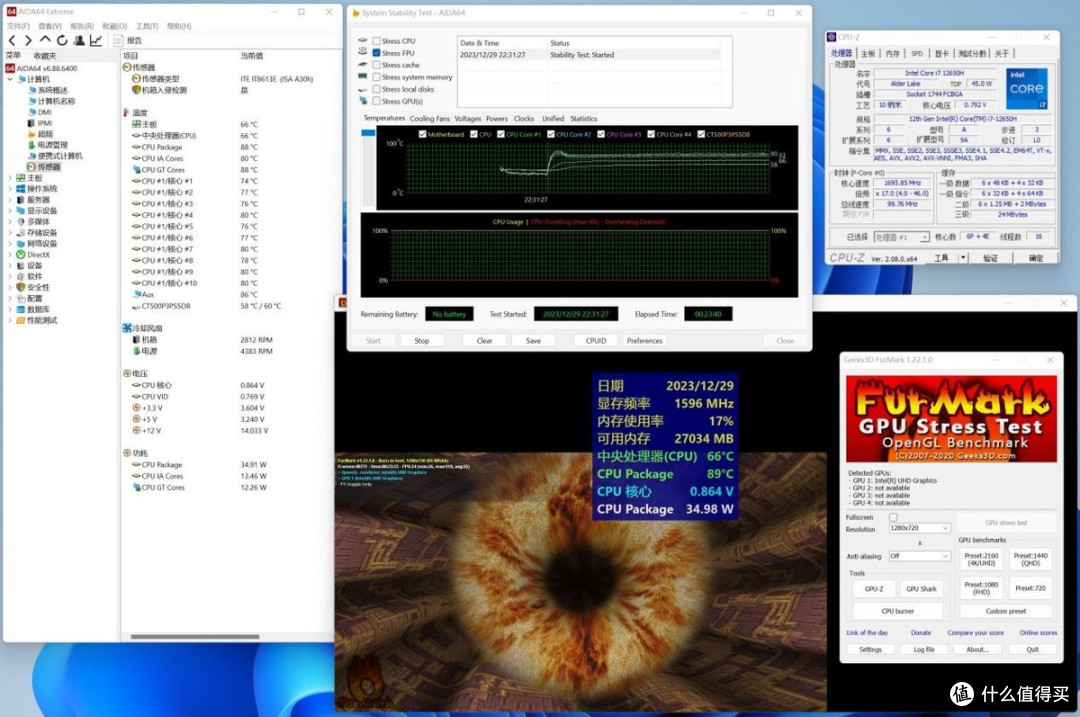The image size is (1080, 717).
Task: Select the DirectX item in tree
Action: point(38,255)
